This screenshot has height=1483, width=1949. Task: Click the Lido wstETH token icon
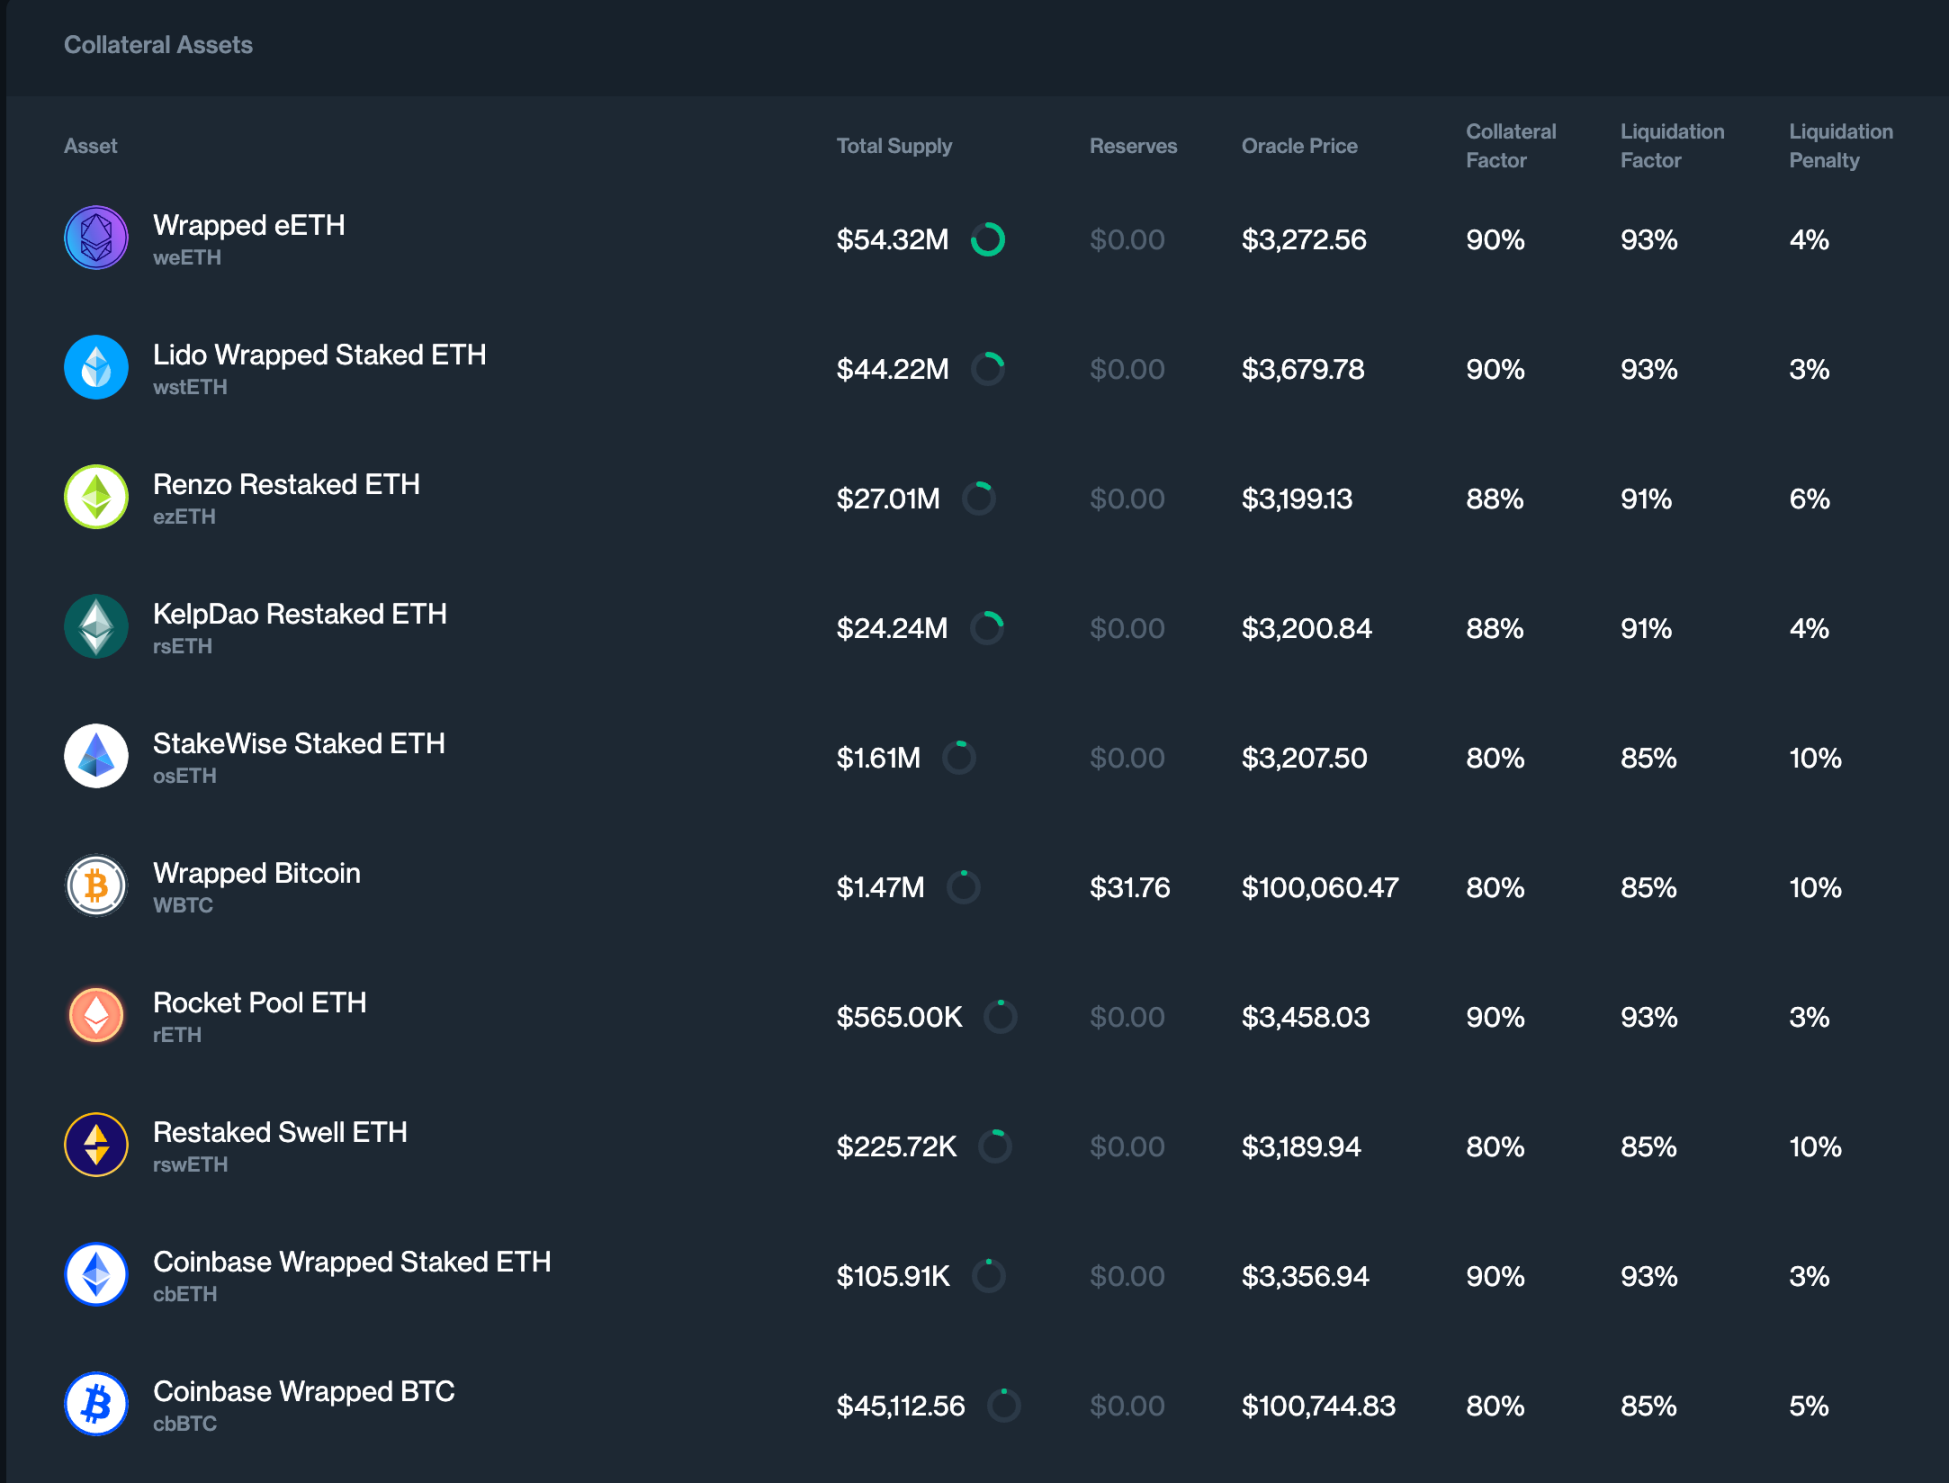[96, 367]
